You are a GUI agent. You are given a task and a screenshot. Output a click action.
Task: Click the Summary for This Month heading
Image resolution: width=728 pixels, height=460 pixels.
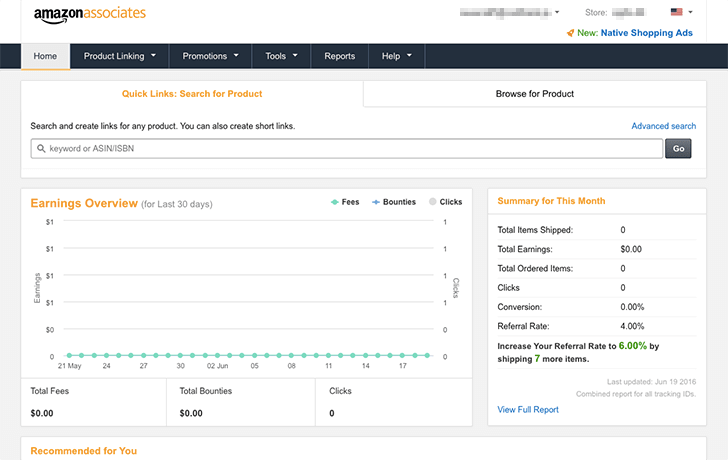(551, 201)
